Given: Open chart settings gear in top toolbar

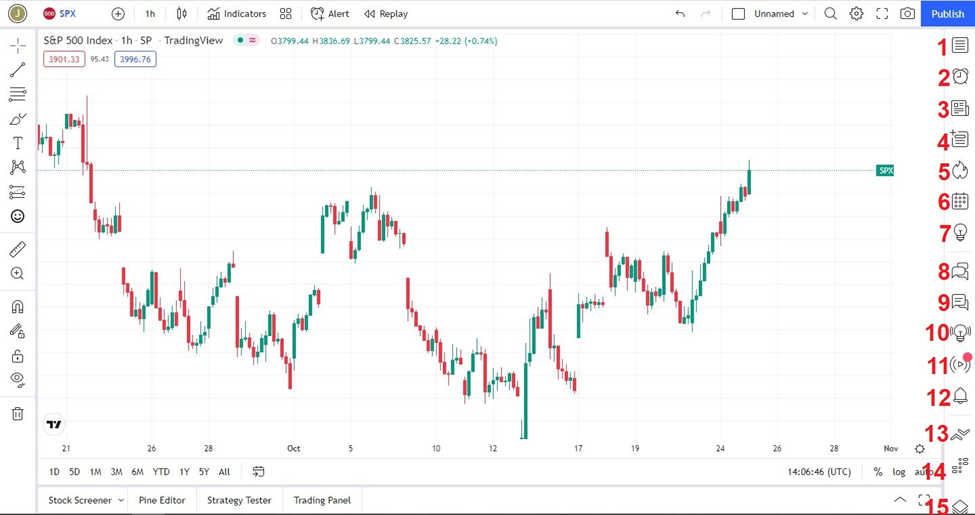Looking at the screenshot, I should (856, 14).
